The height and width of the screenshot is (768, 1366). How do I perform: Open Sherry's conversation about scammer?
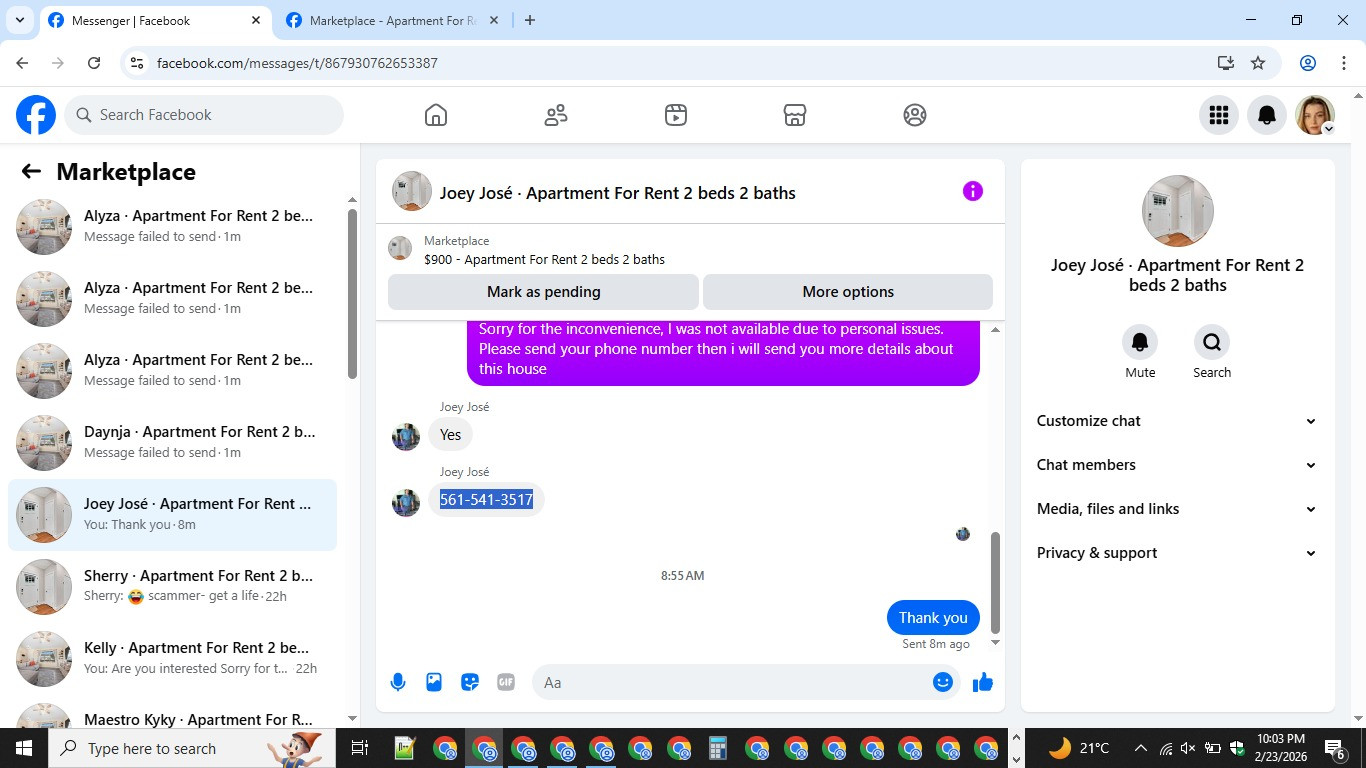point(172,586)
